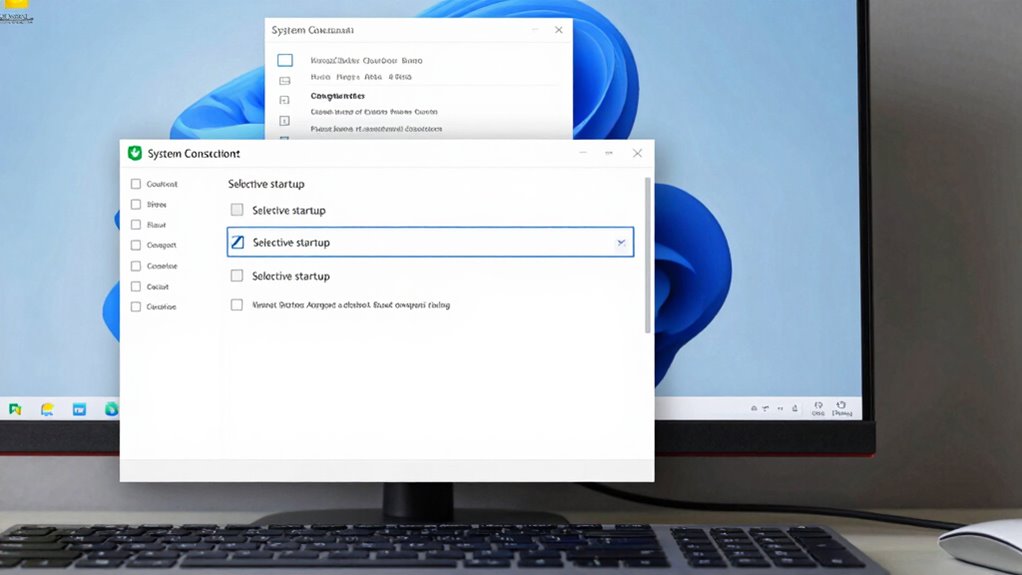Screen dimensions: 1022x575
Task: Click the long option text at the list bottom
Action: [351, 304]
